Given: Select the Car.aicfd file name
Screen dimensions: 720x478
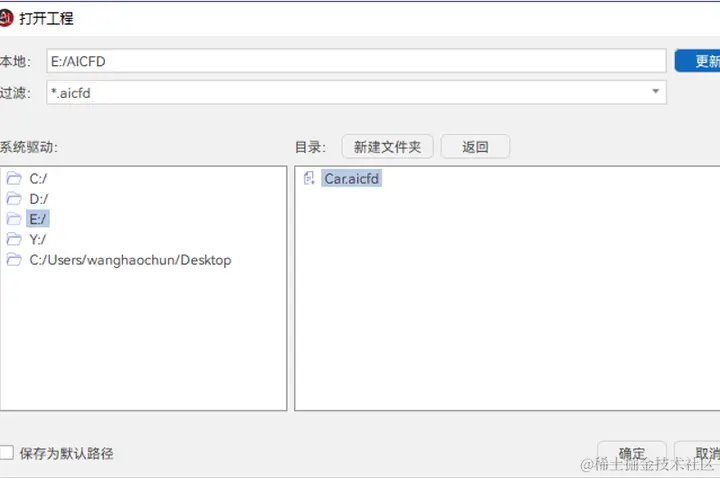Looking at the screenshot, I should [352, 178].
